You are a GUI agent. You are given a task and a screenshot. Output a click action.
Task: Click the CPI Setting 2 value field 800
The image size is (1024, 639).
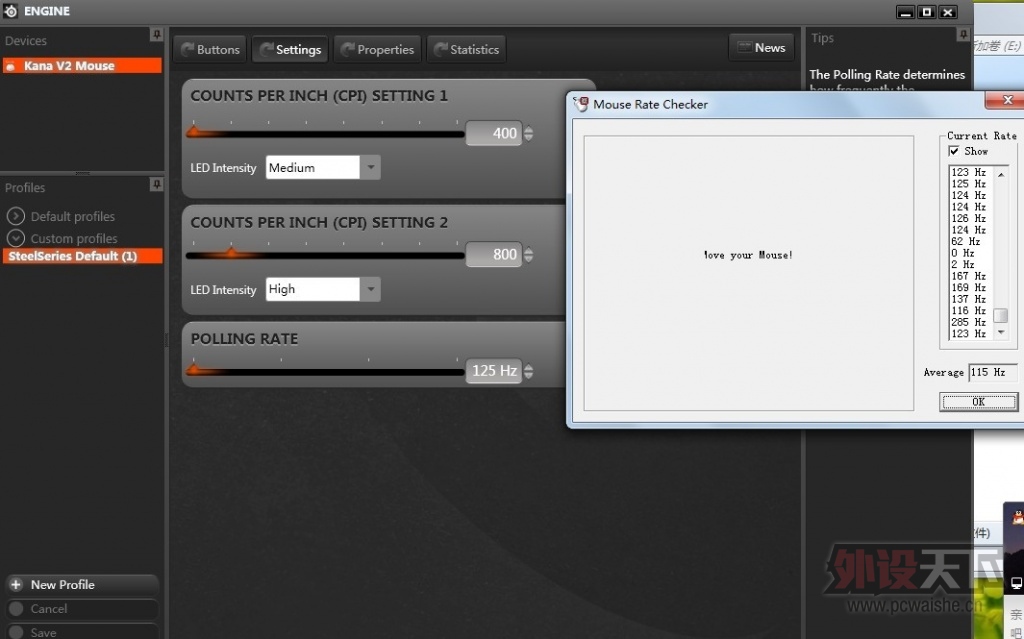(494, 254)
